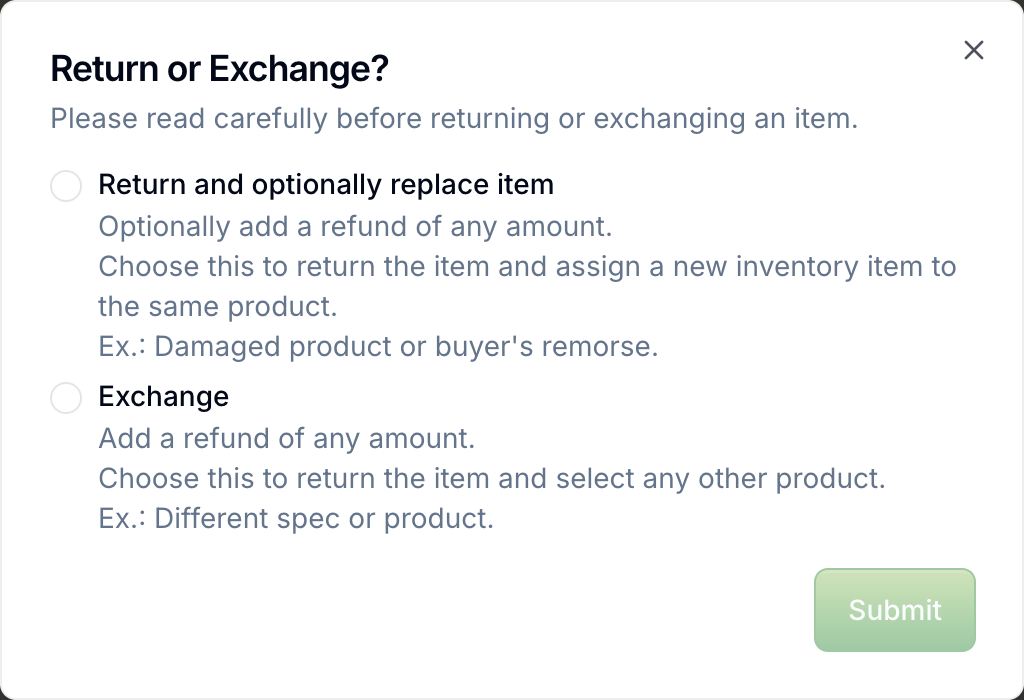Select the Exchange radio button
The width and height of the screenshot is (1024, 700).
[x=66, y=398]
